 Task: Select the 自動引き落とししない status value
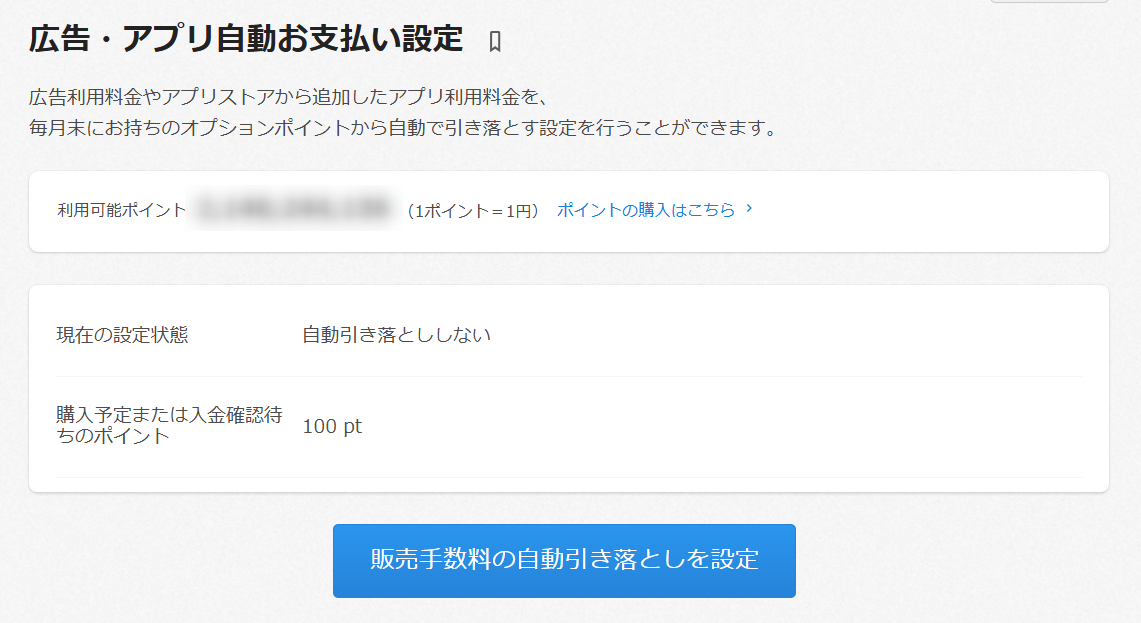tap(397, 335)
